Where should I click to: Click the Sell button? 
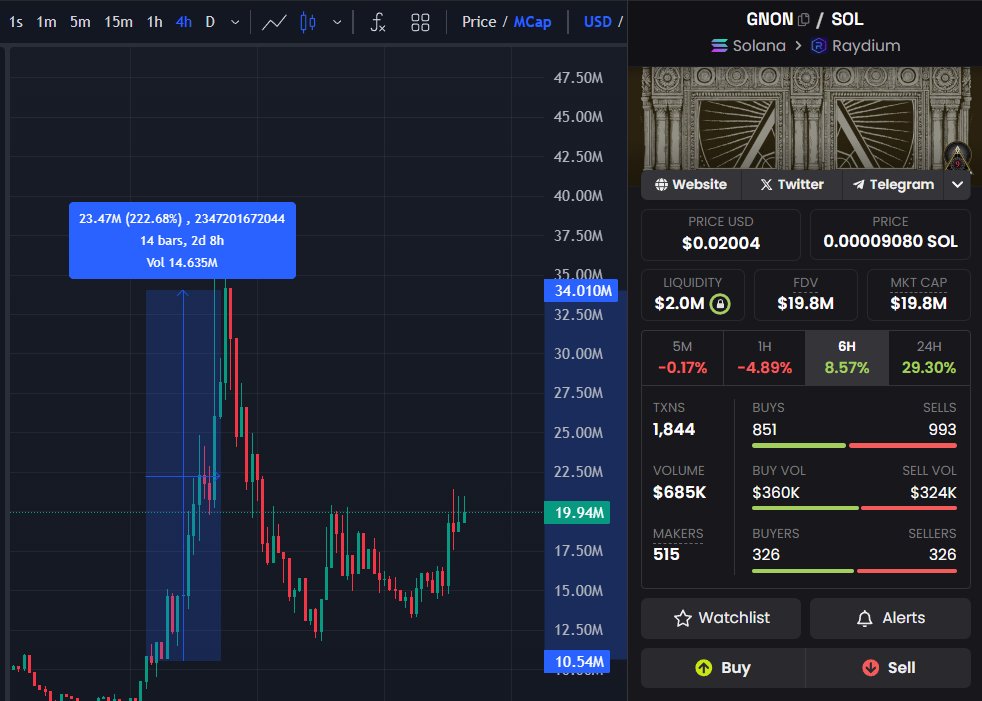pos(888,668)
